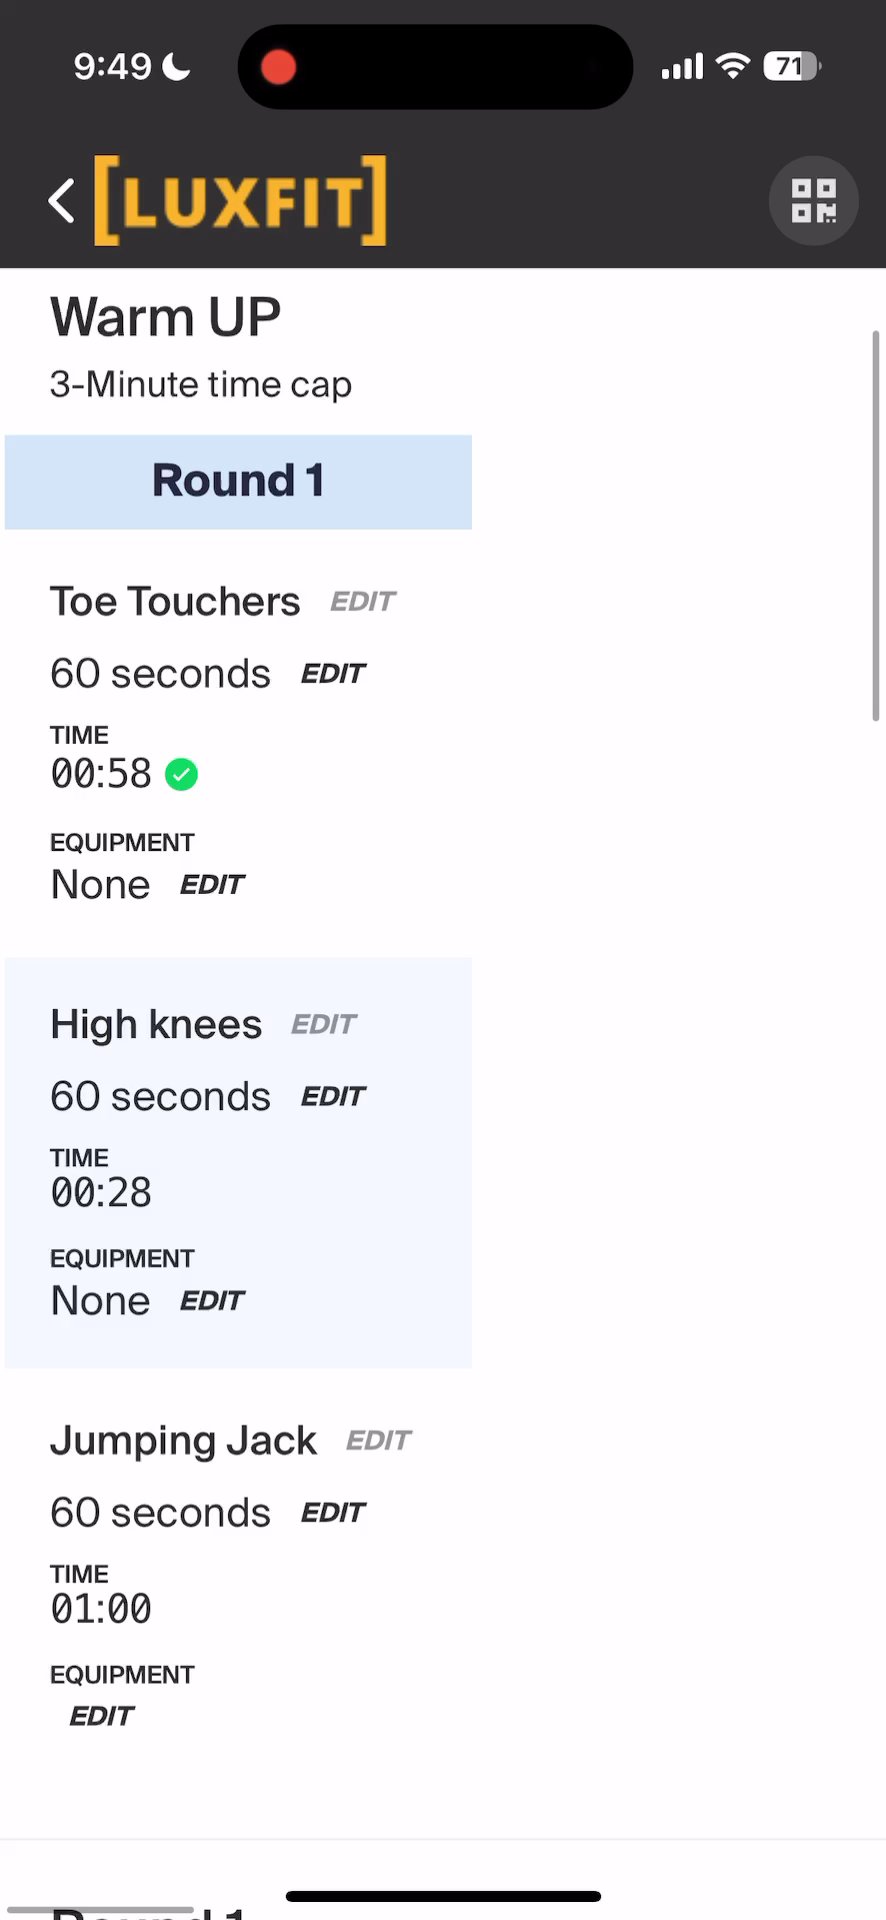Edit the Toe Touchers exercise name
This screenshot has width=886, height=1920.
click(363, 602)
